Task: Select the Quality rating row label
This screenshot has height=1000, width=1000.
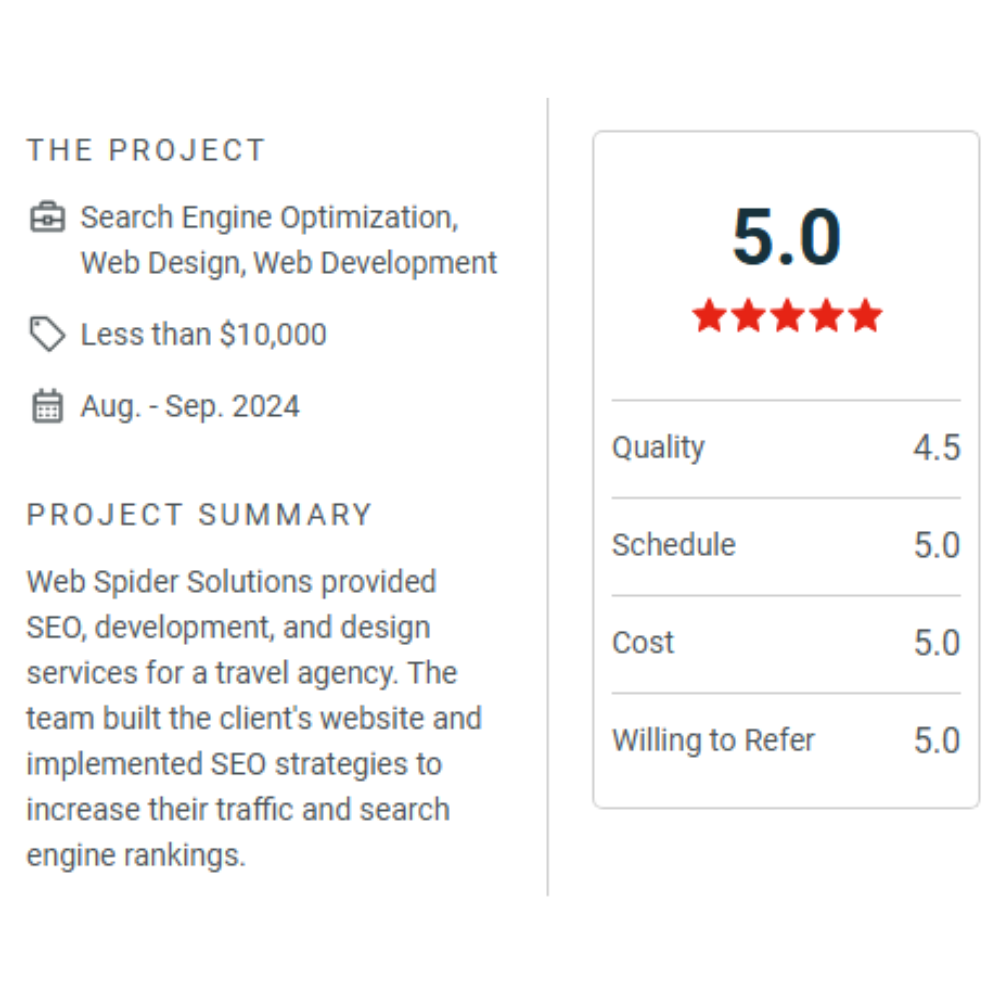Action: [x=658, y=447]
